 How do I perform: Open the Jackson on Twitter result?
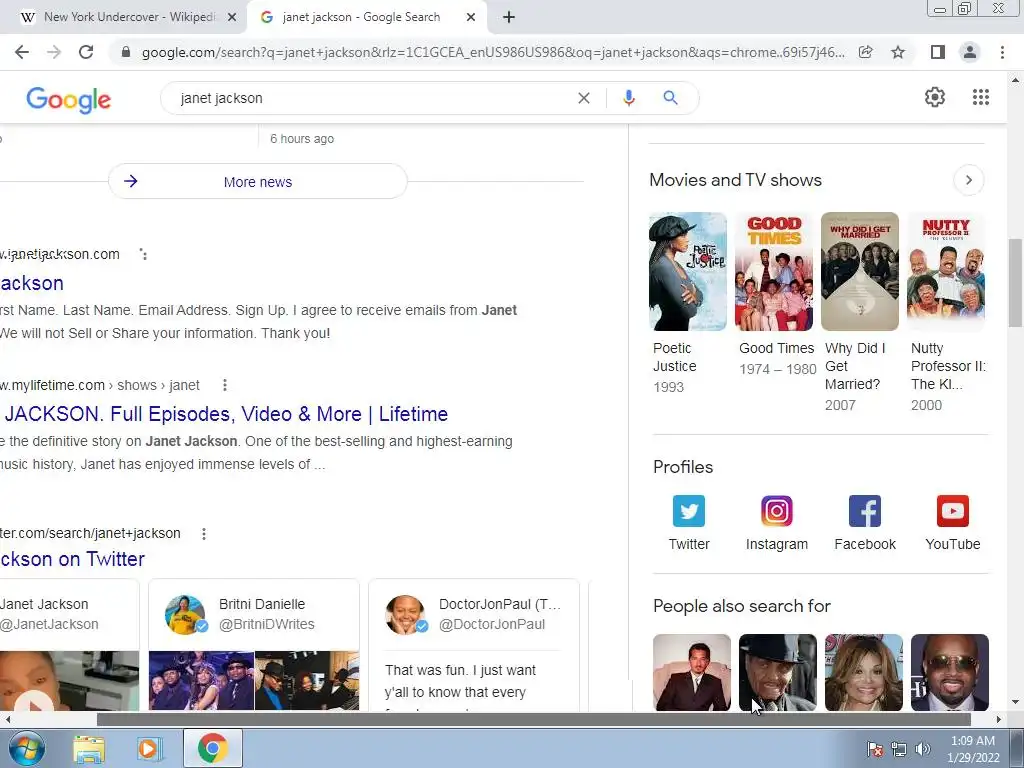tap(72, 559)
